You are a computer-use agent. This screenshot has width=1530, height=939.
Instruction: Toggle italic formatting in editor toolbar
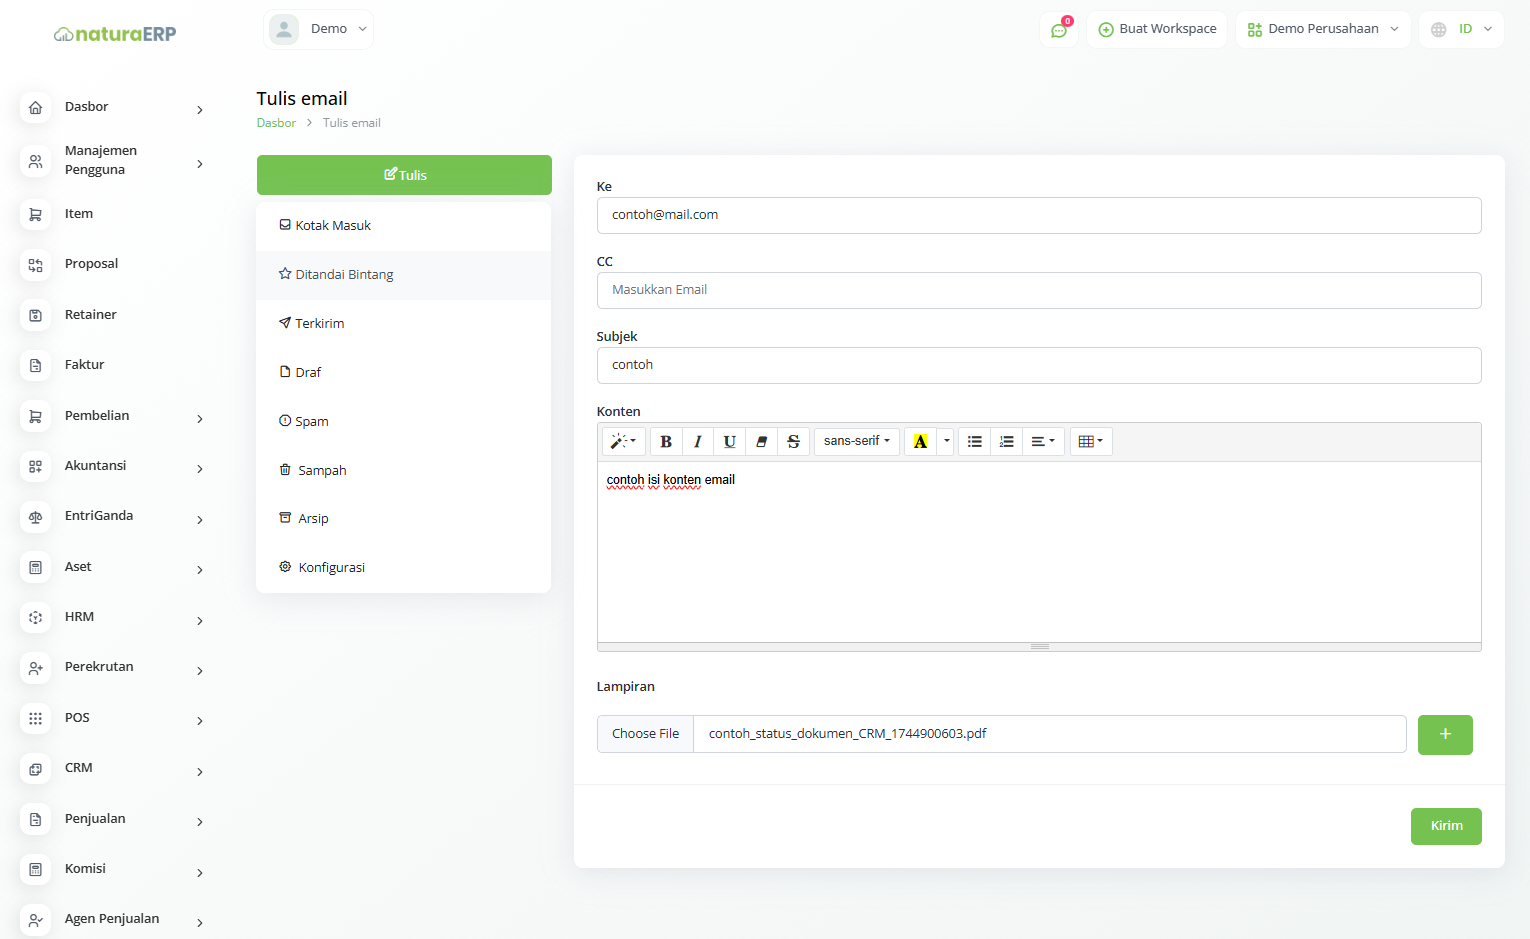[698, 441]
